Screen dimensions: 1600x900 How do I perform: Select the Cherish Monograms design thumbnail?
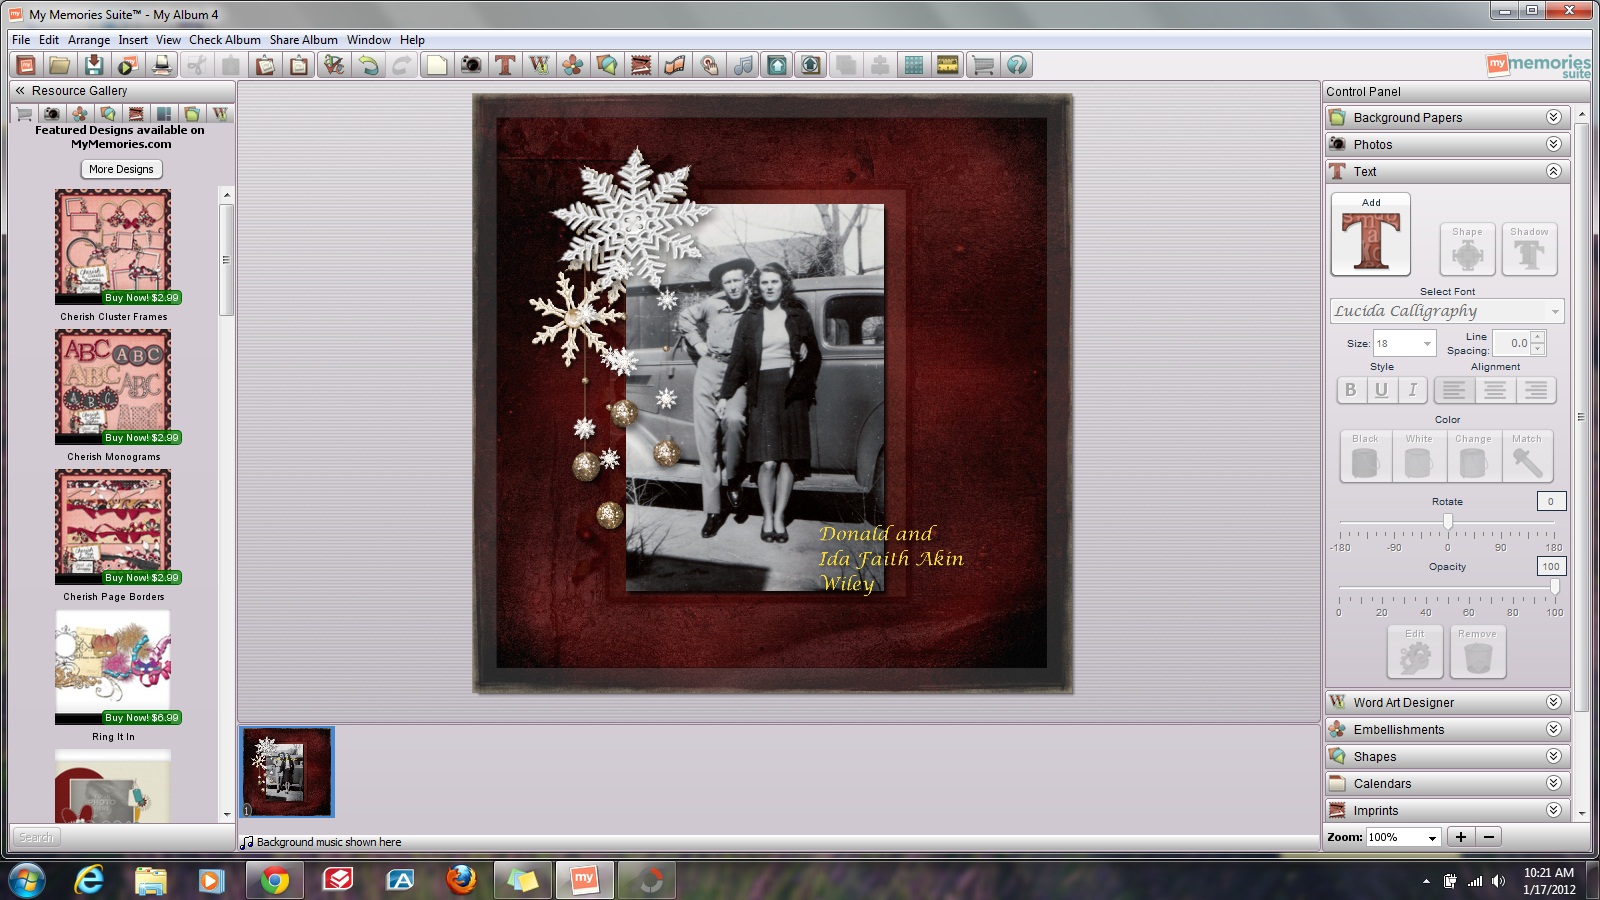pyautogui.click(x=113, y=387)
